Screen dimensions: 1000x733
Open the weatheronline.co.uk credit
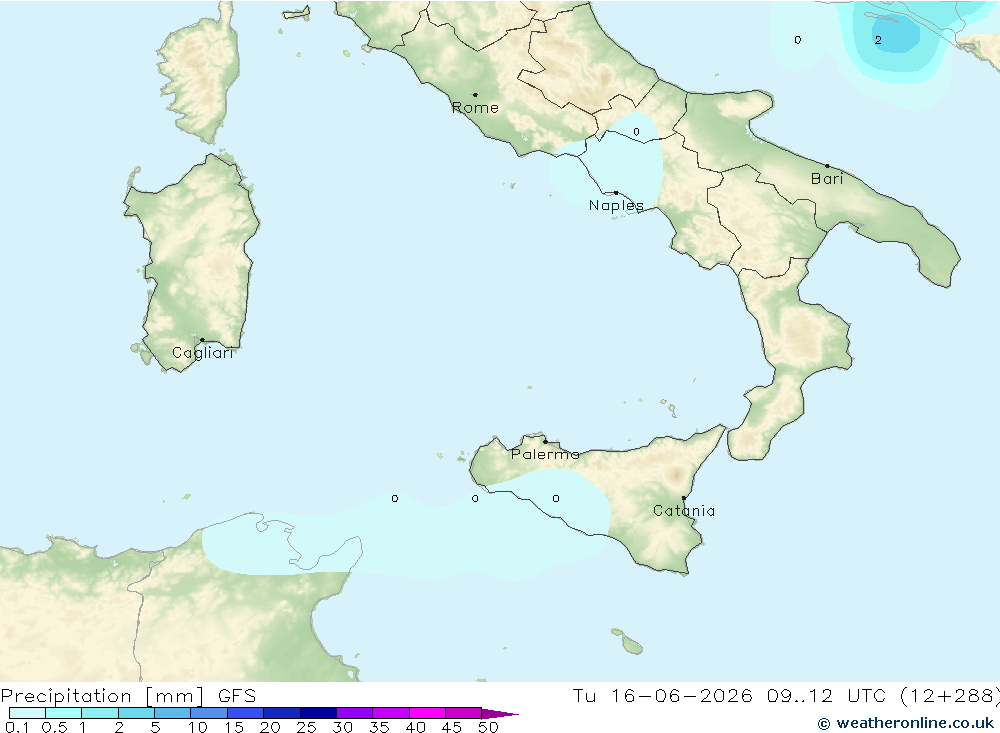pyautogui.click(x=906, y=723)
